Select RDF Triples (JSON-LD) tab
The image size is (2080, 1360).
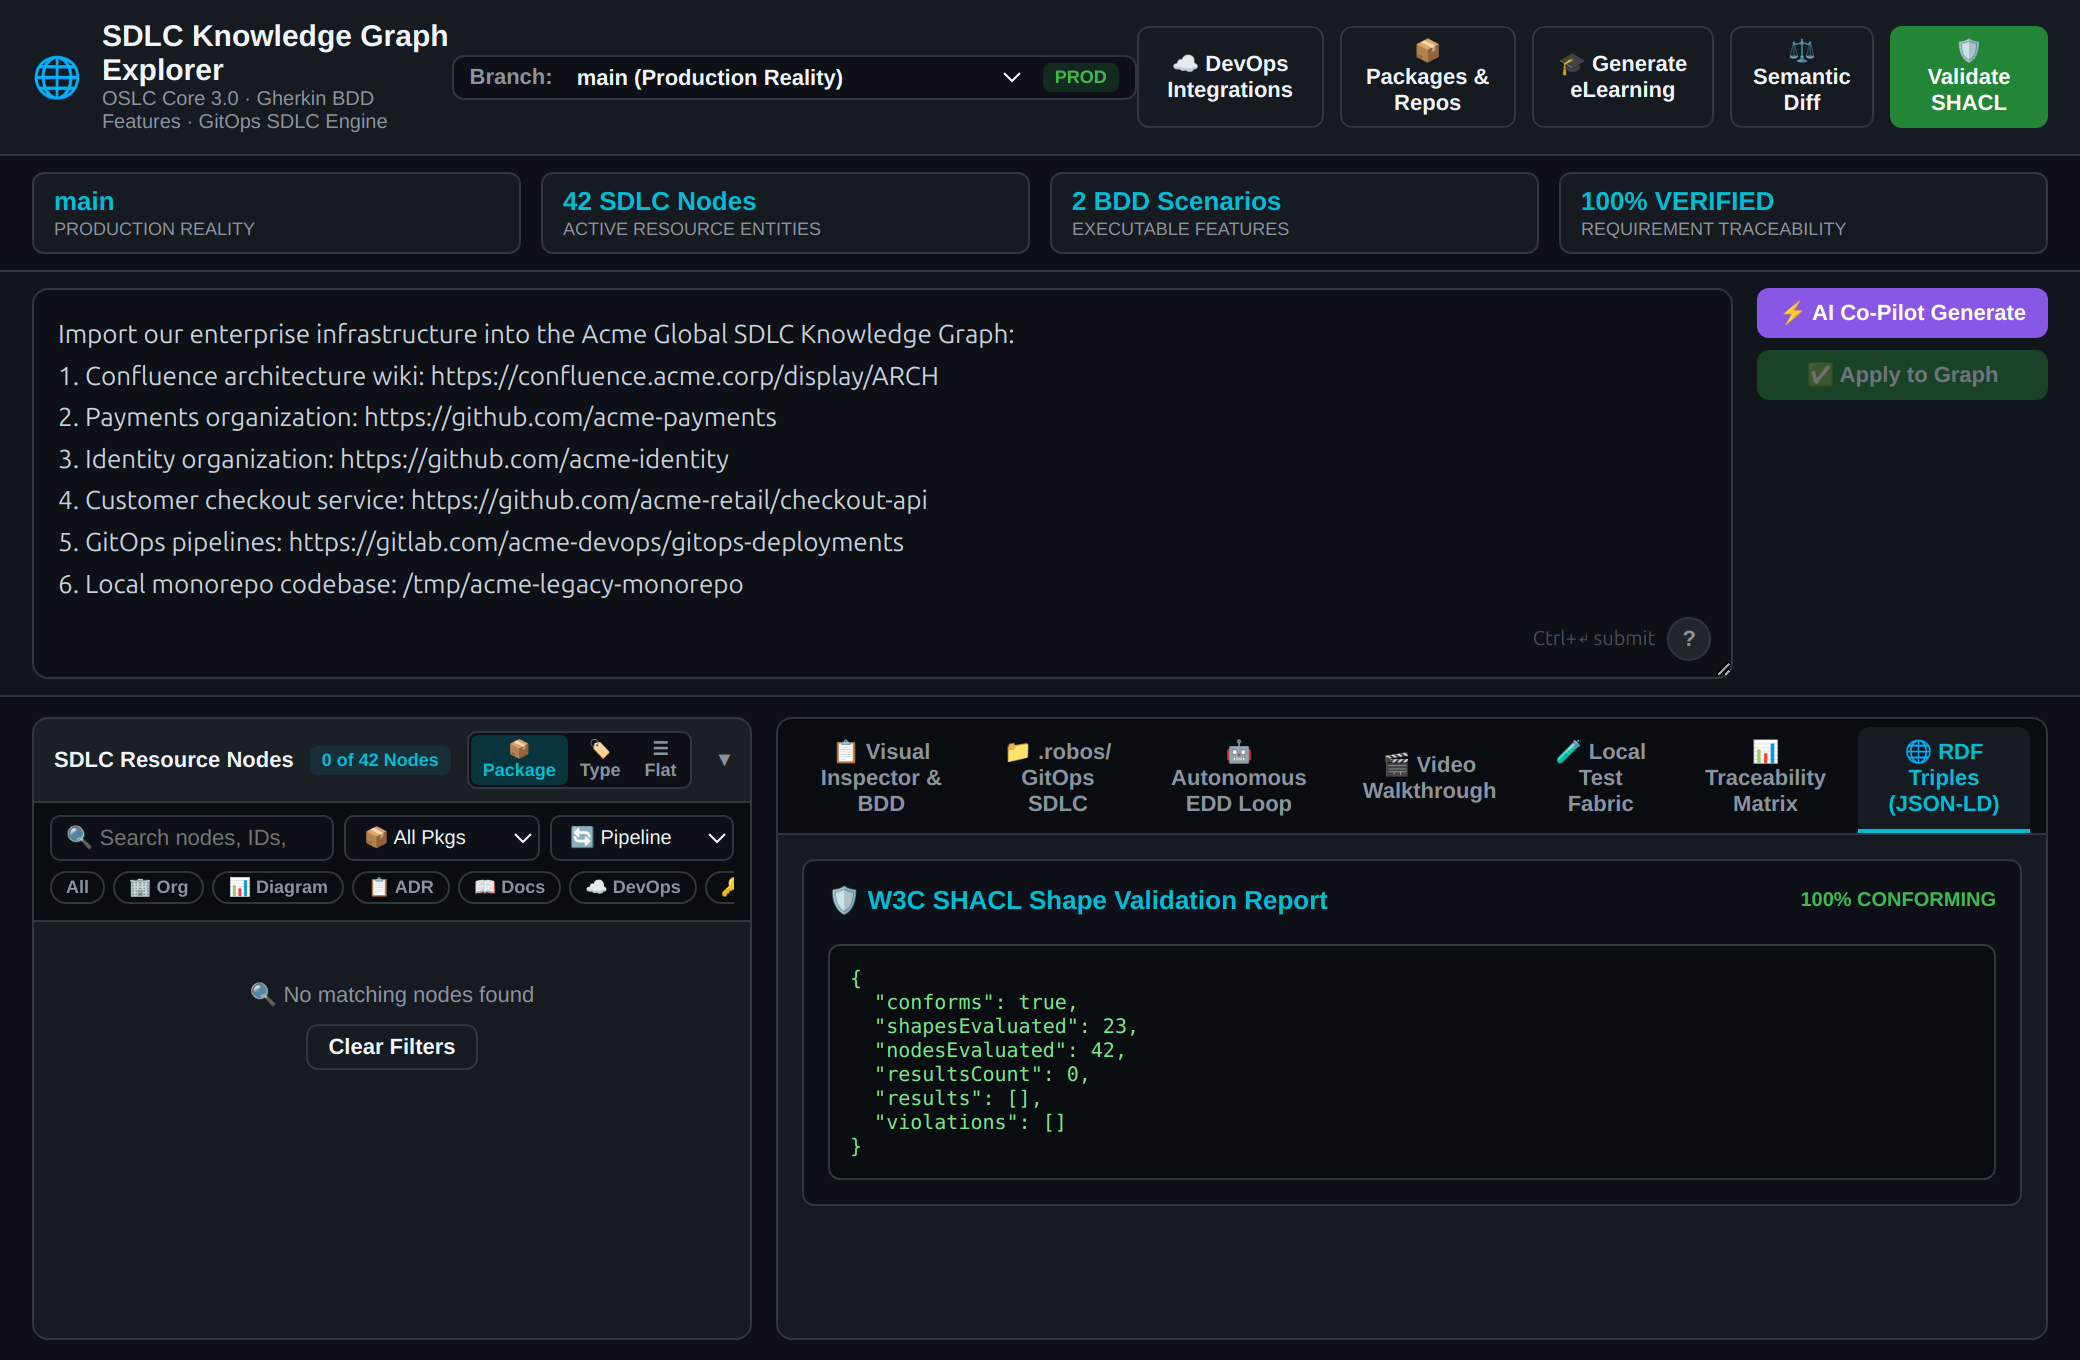coord(1943,778)
